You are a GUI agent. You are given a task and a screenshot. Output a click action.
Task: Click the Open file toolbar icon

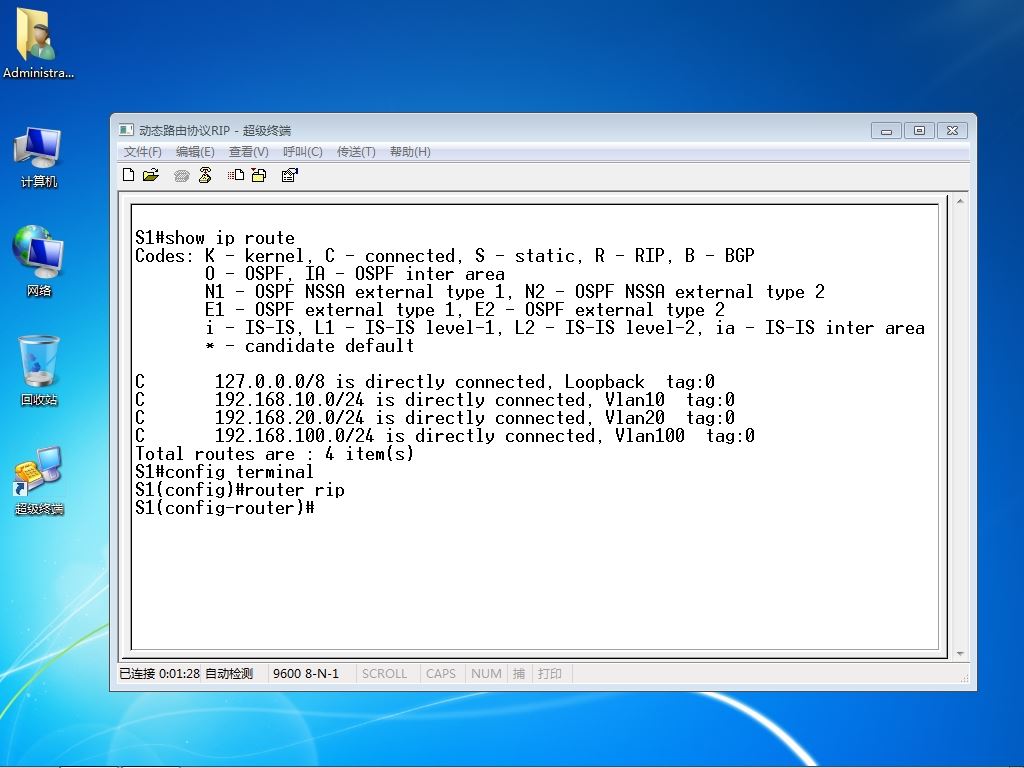tap(151, 174)
